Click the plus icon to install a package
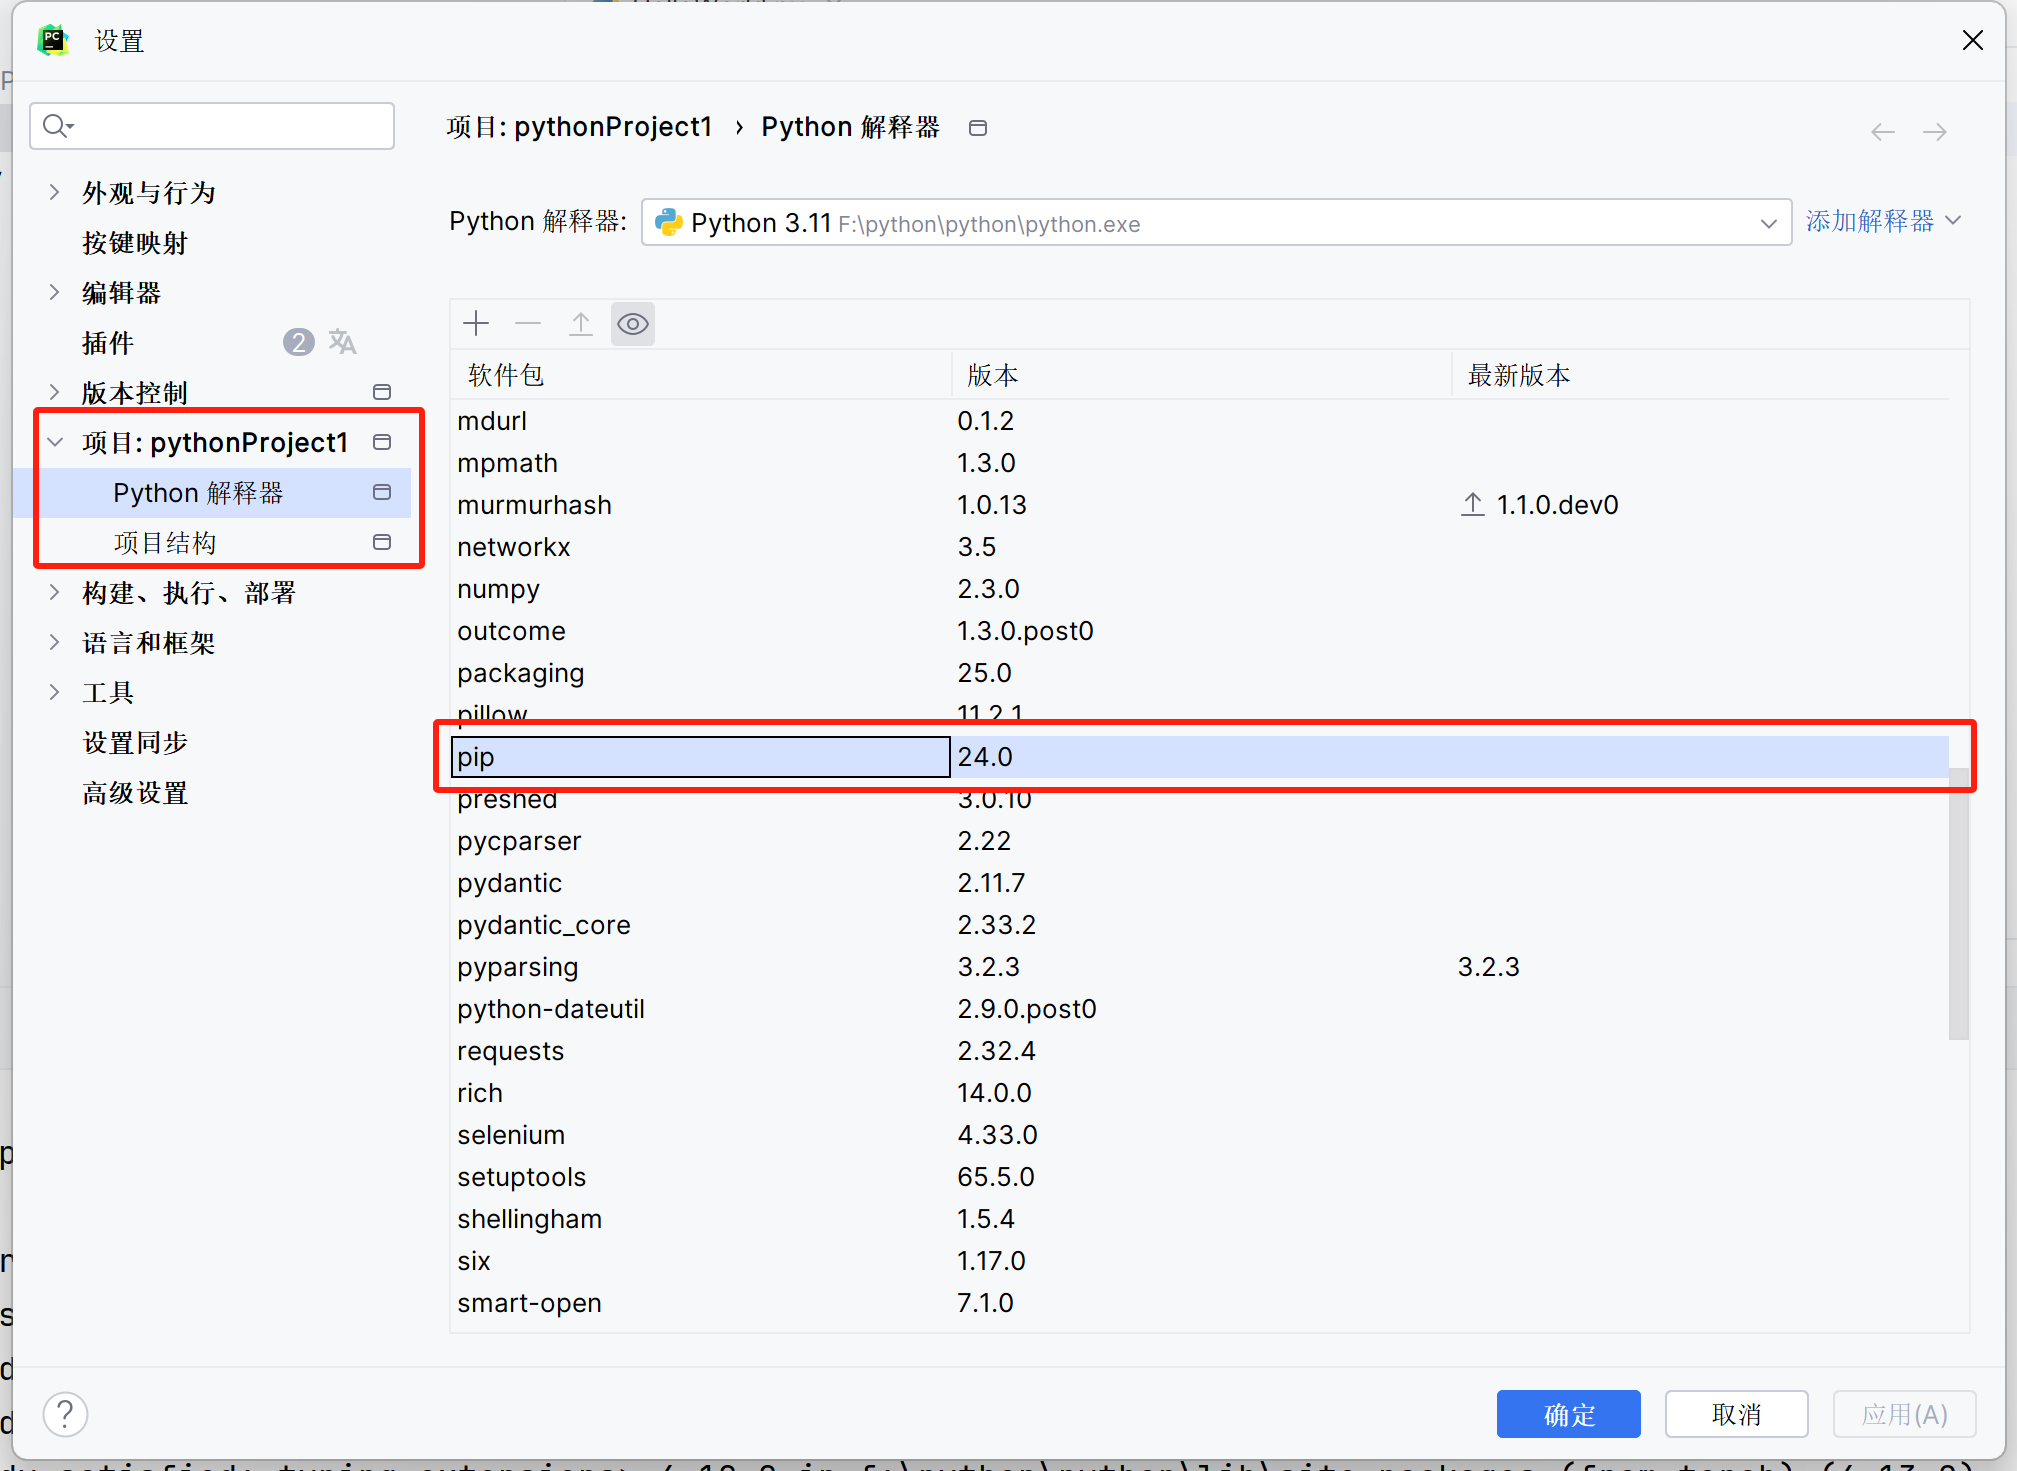This screenshot has height=1471, width=2017. click(x=476, y=324)
